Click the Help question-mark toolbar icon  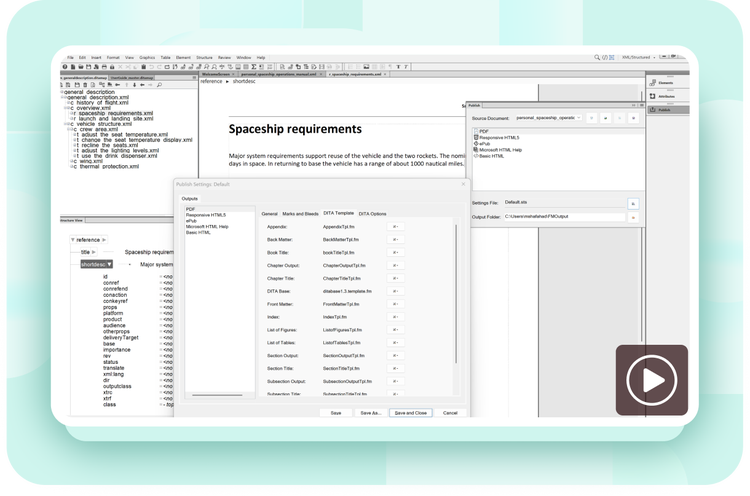65,67
